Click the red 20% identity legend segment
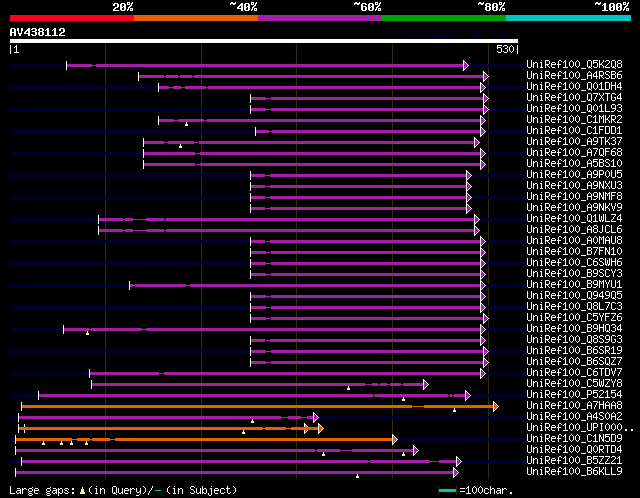Image resolution: width=640 pixels, height=498 pixels. point(72,18)
